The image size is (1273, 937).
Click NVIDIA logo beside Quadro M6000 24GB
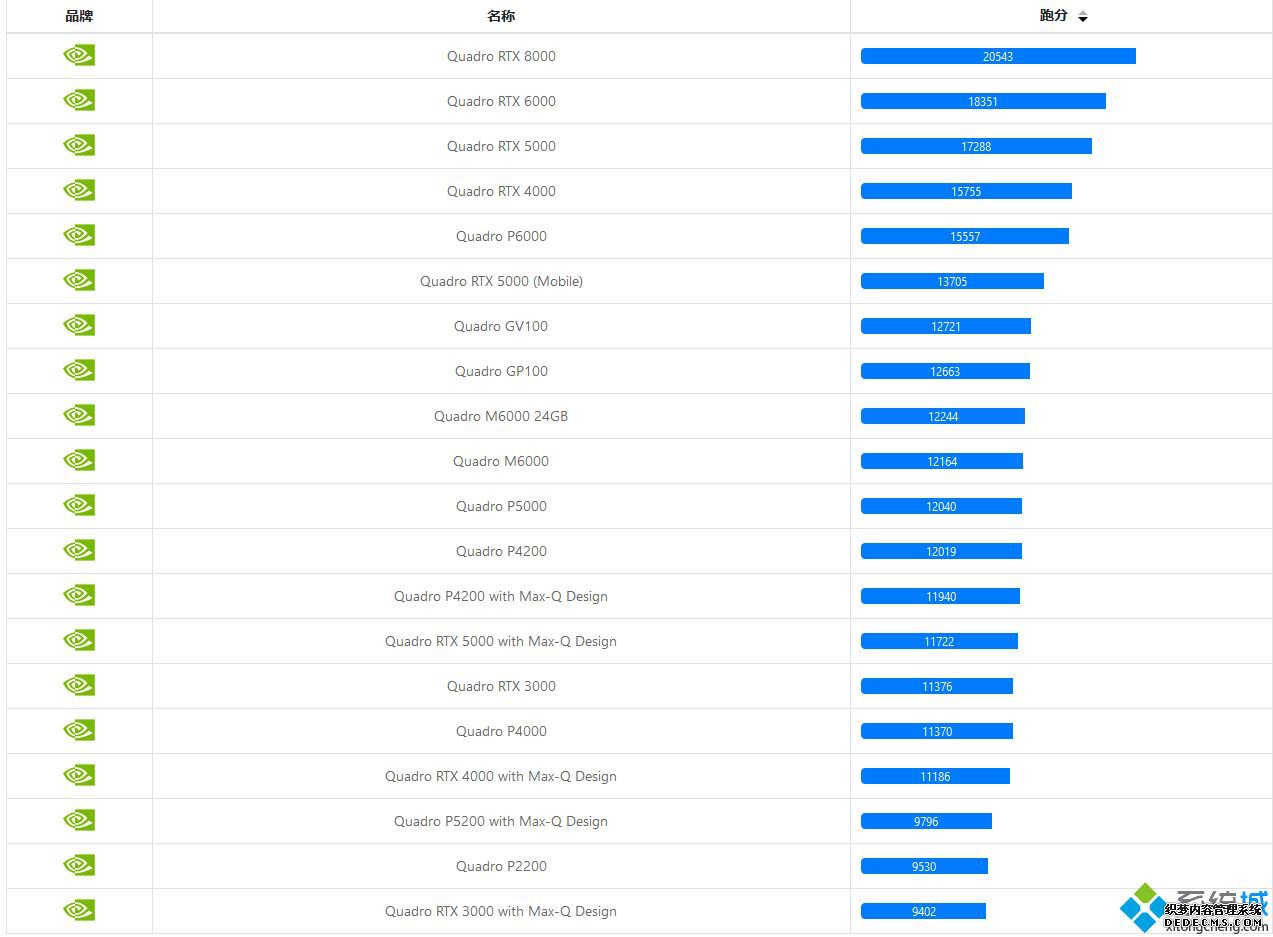click(79, 415)
